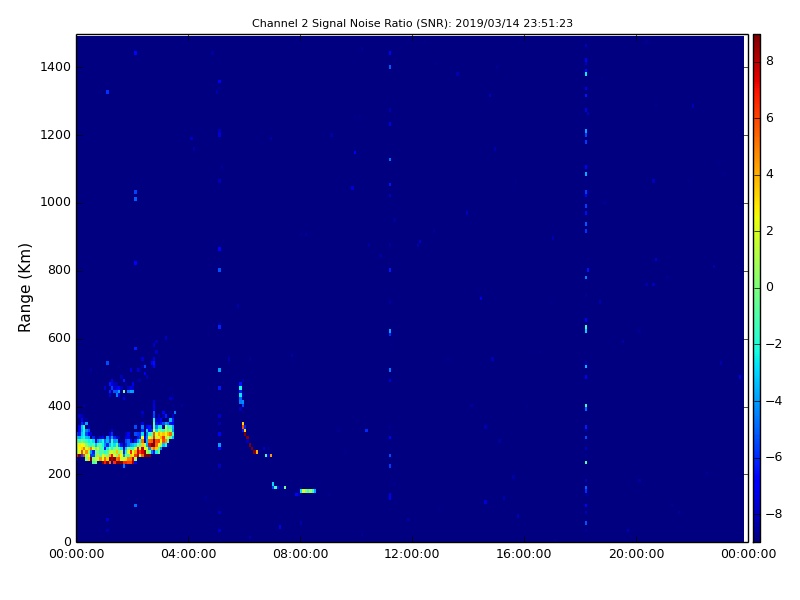800x600 pixels.
Task: Click the short green-yellow echo streak near 150 km
Action: [x=308, y=491]
